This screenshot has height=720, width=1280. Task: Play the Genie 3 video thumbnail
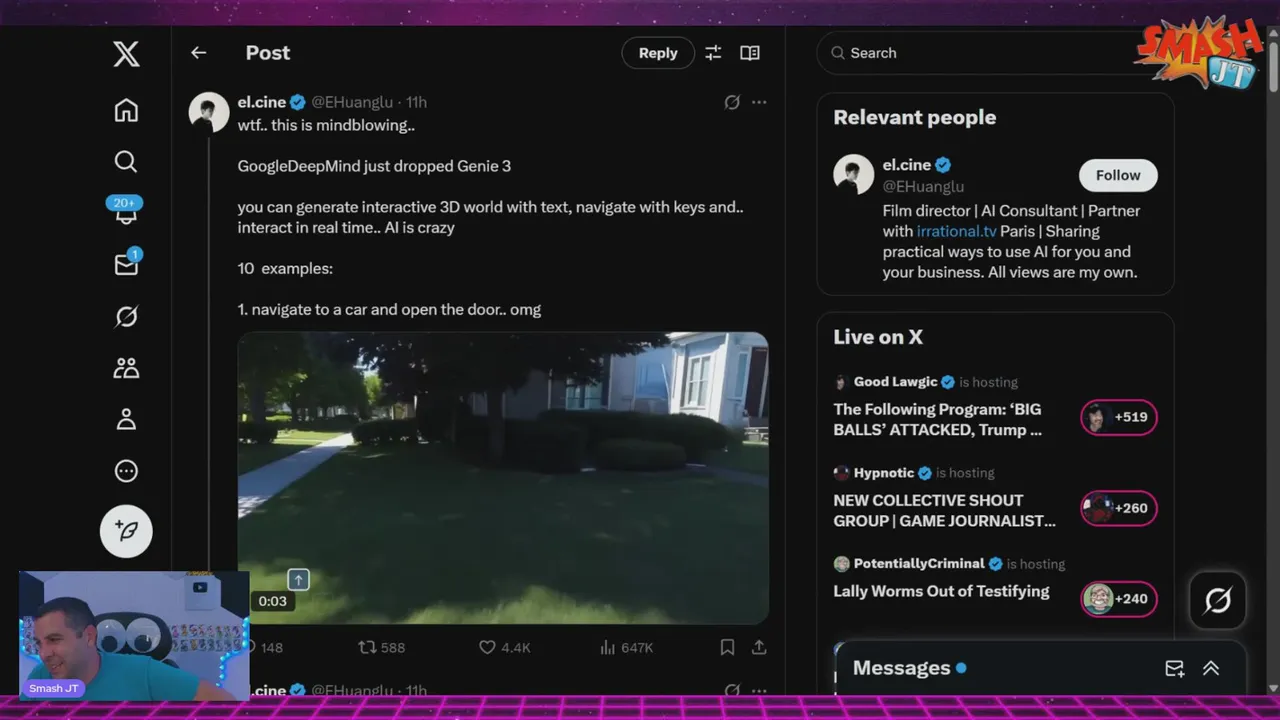503,478
